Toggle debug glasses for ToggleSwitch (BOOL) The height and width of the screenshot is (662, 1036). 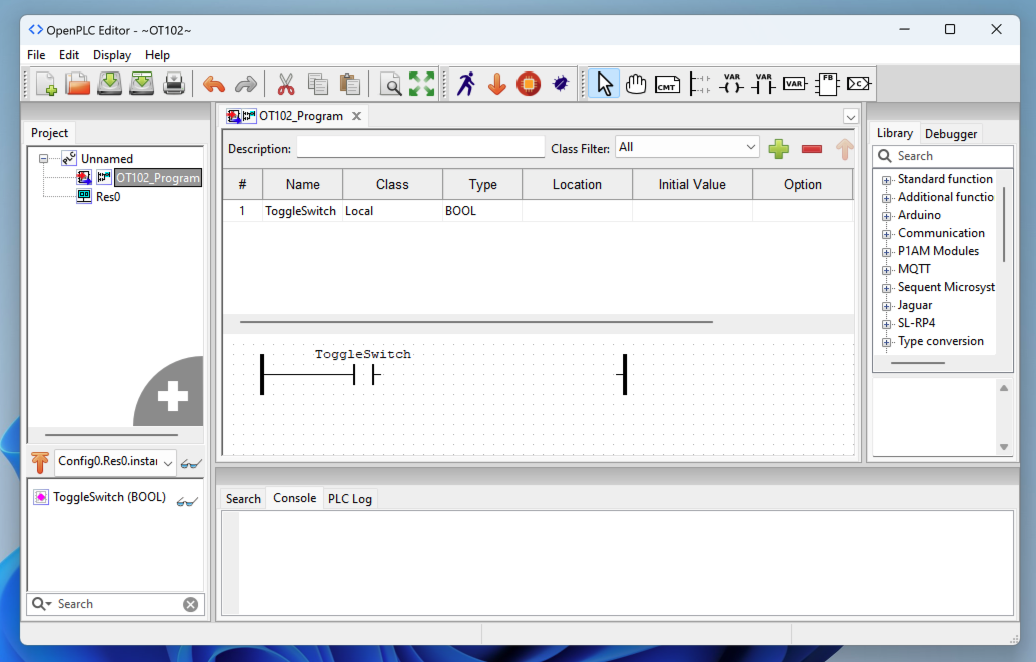pos(187,502)
